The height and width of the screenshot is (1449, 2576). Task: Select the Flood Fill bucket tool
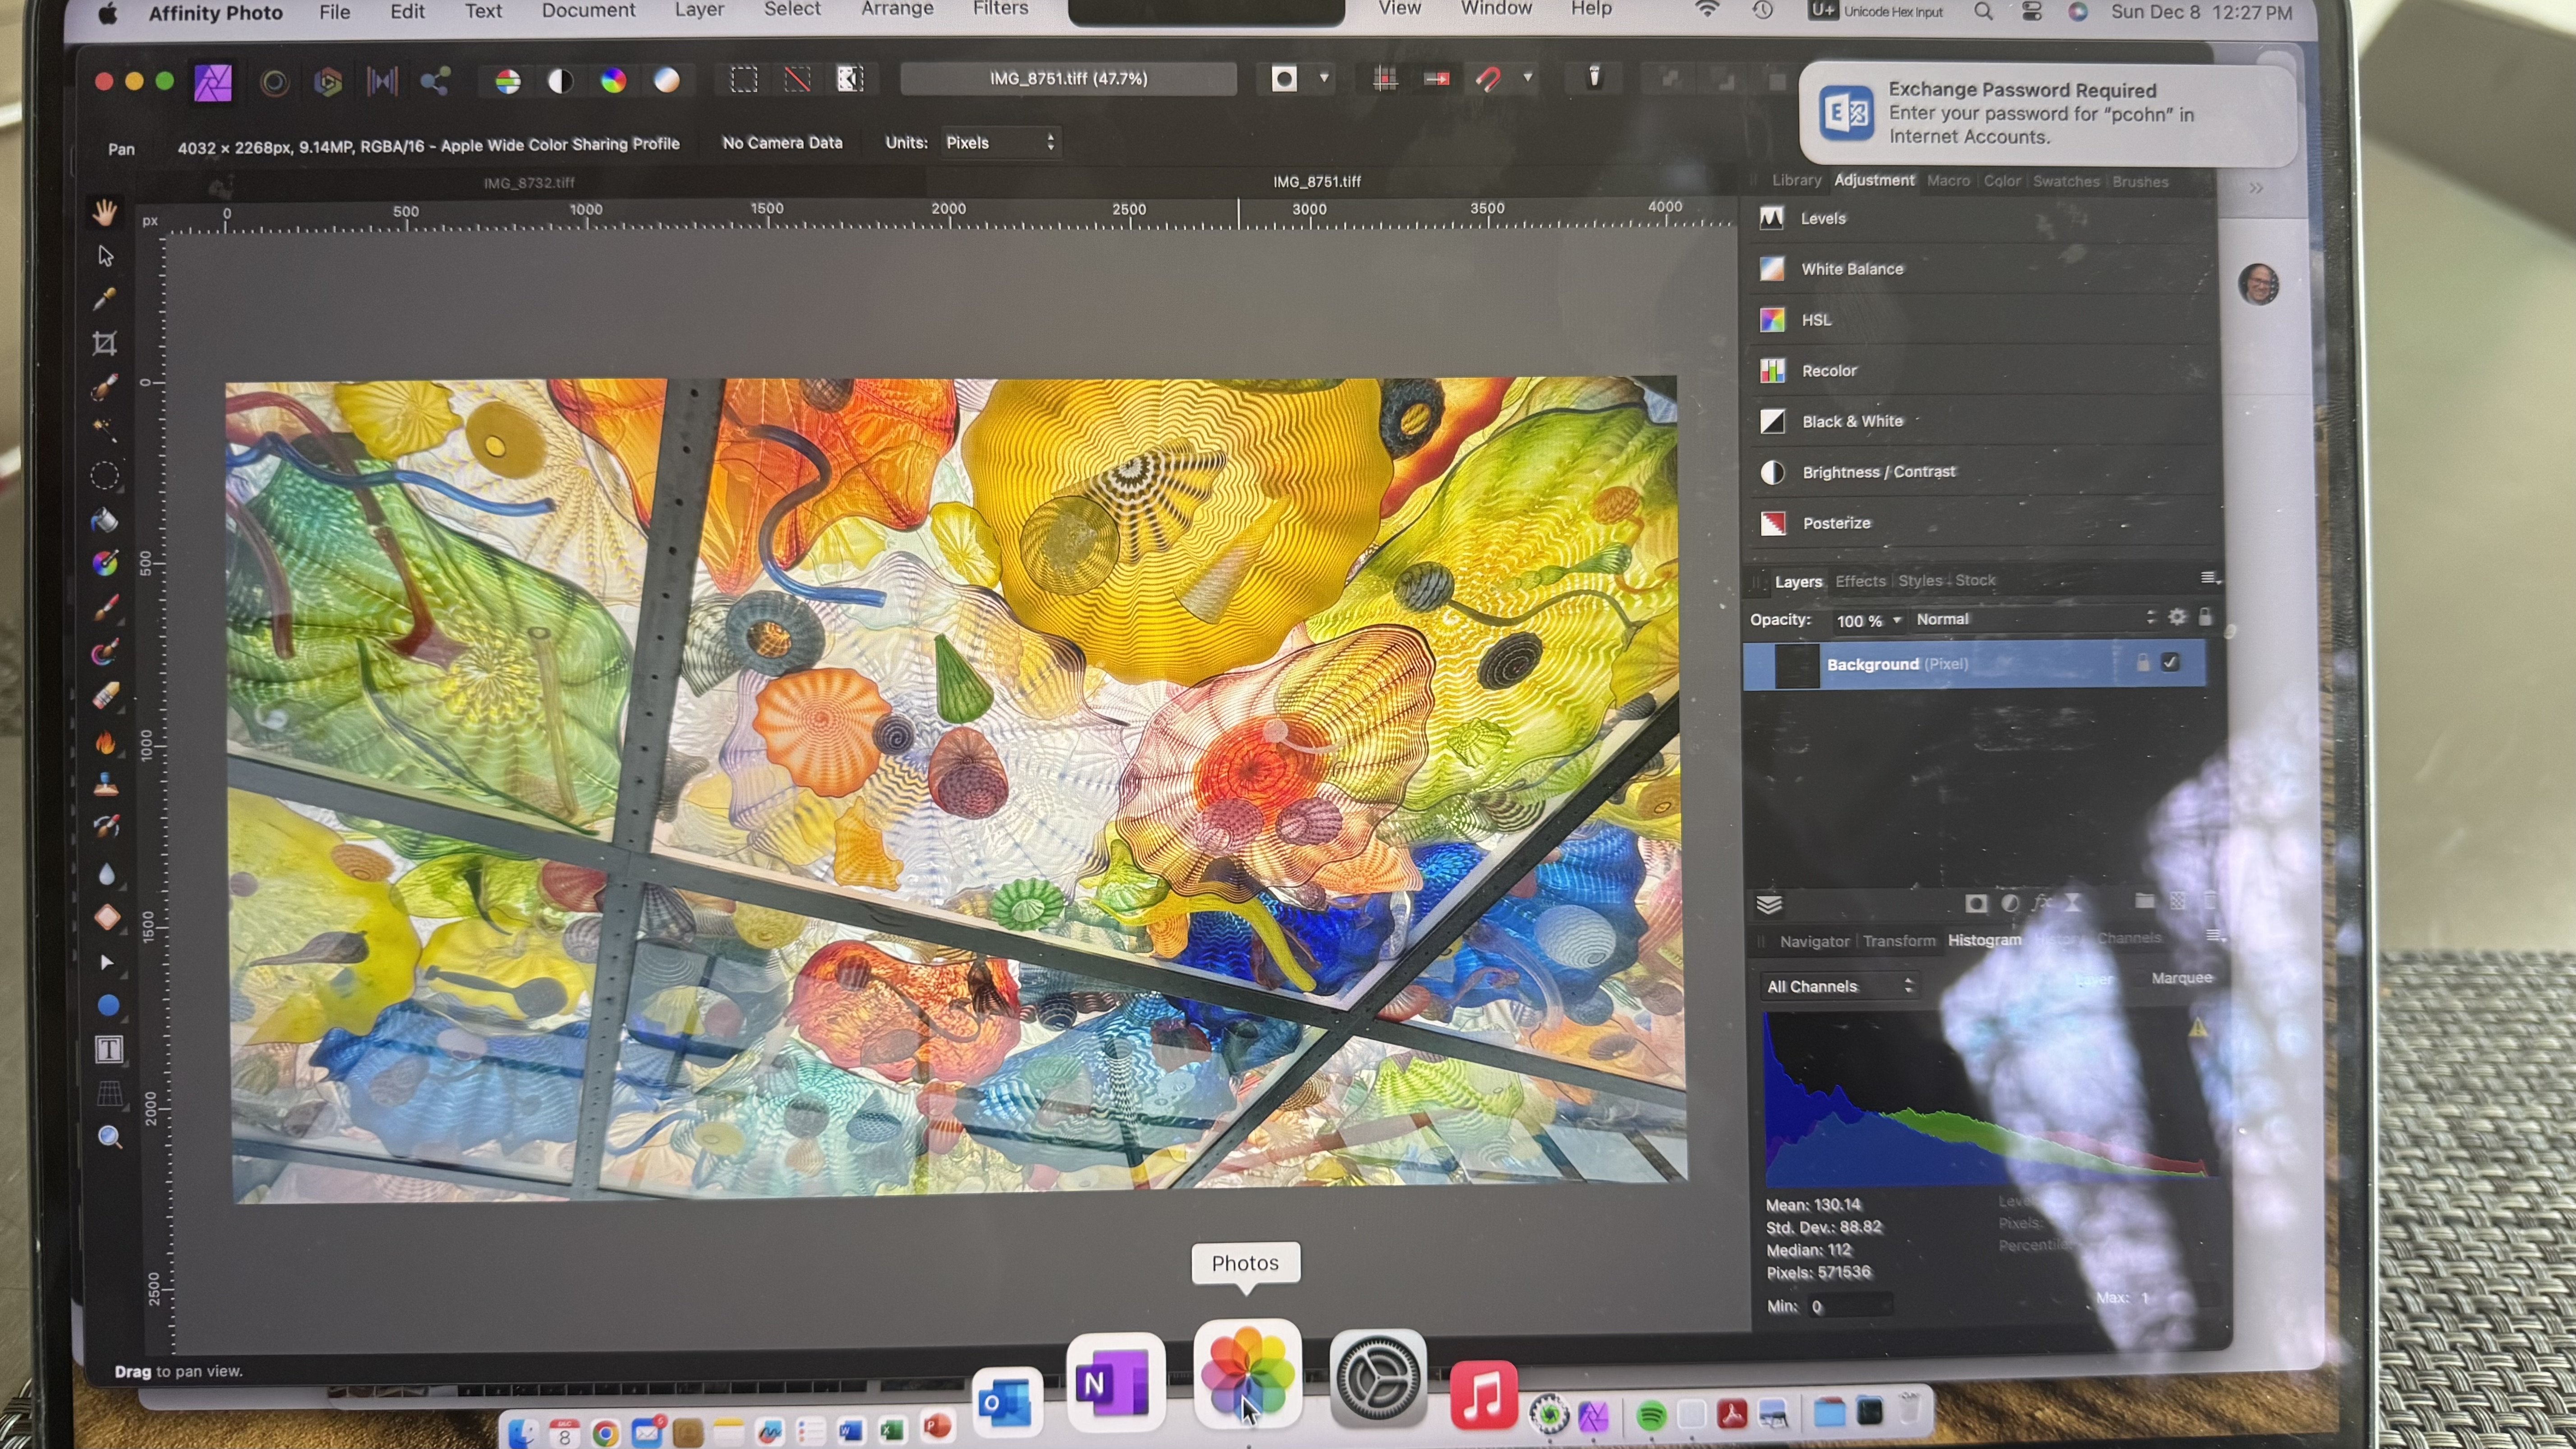coord(104,520)
